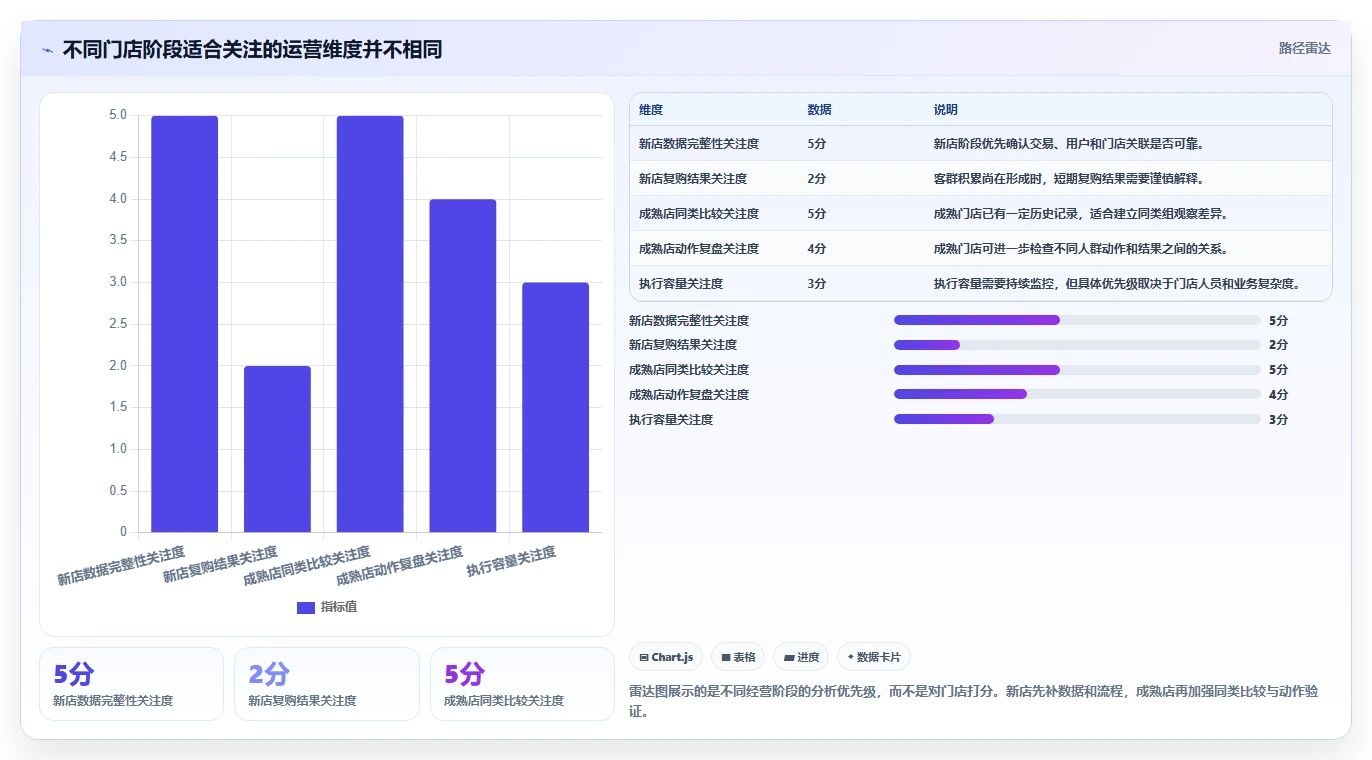Click the 4分 value in the table

(x=817, y=249)
